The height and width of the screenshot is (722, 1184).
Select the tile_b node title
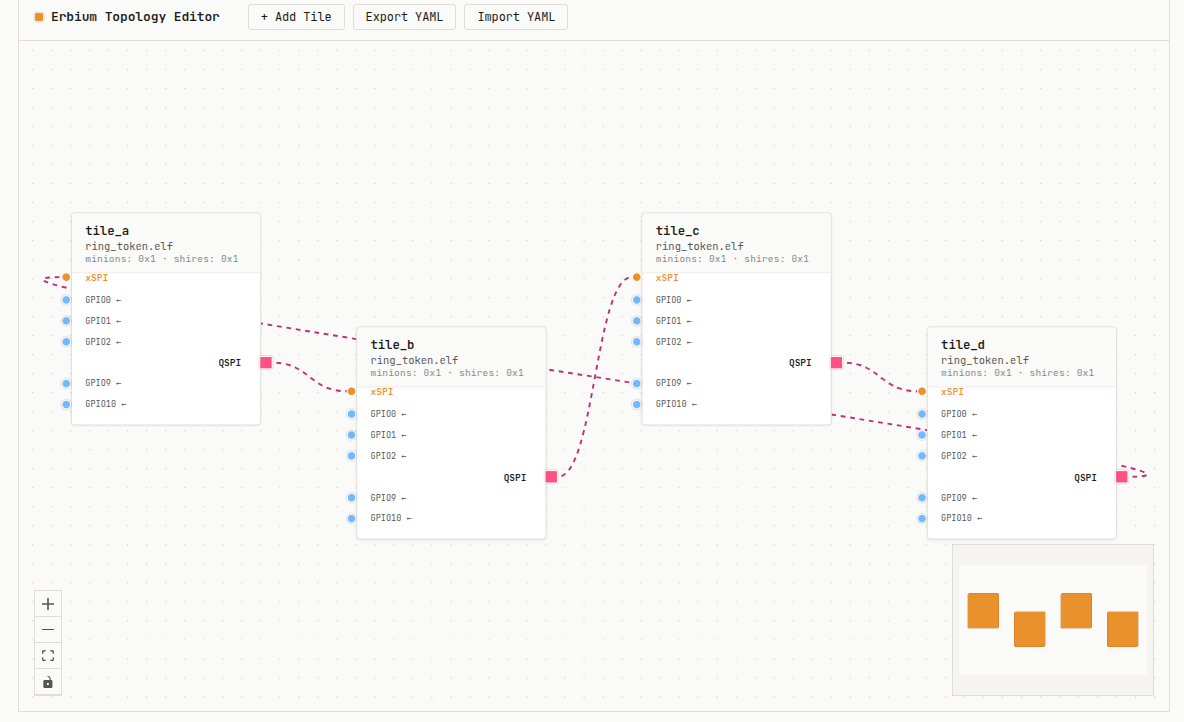392,345
